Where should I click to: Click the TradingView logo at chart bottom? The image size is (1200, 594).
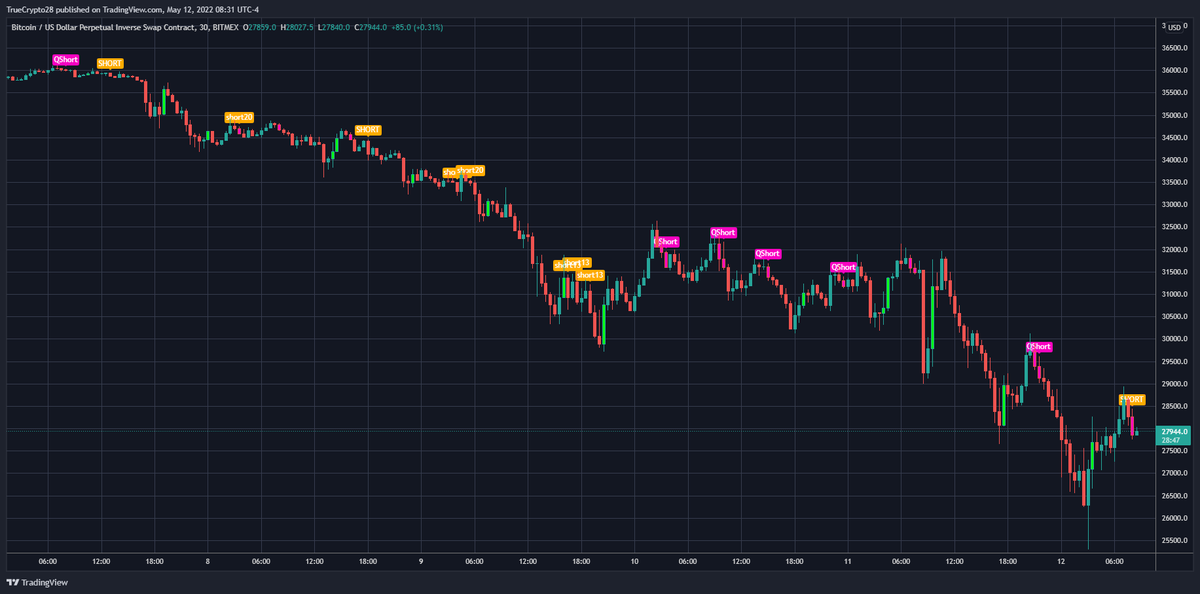37,582
